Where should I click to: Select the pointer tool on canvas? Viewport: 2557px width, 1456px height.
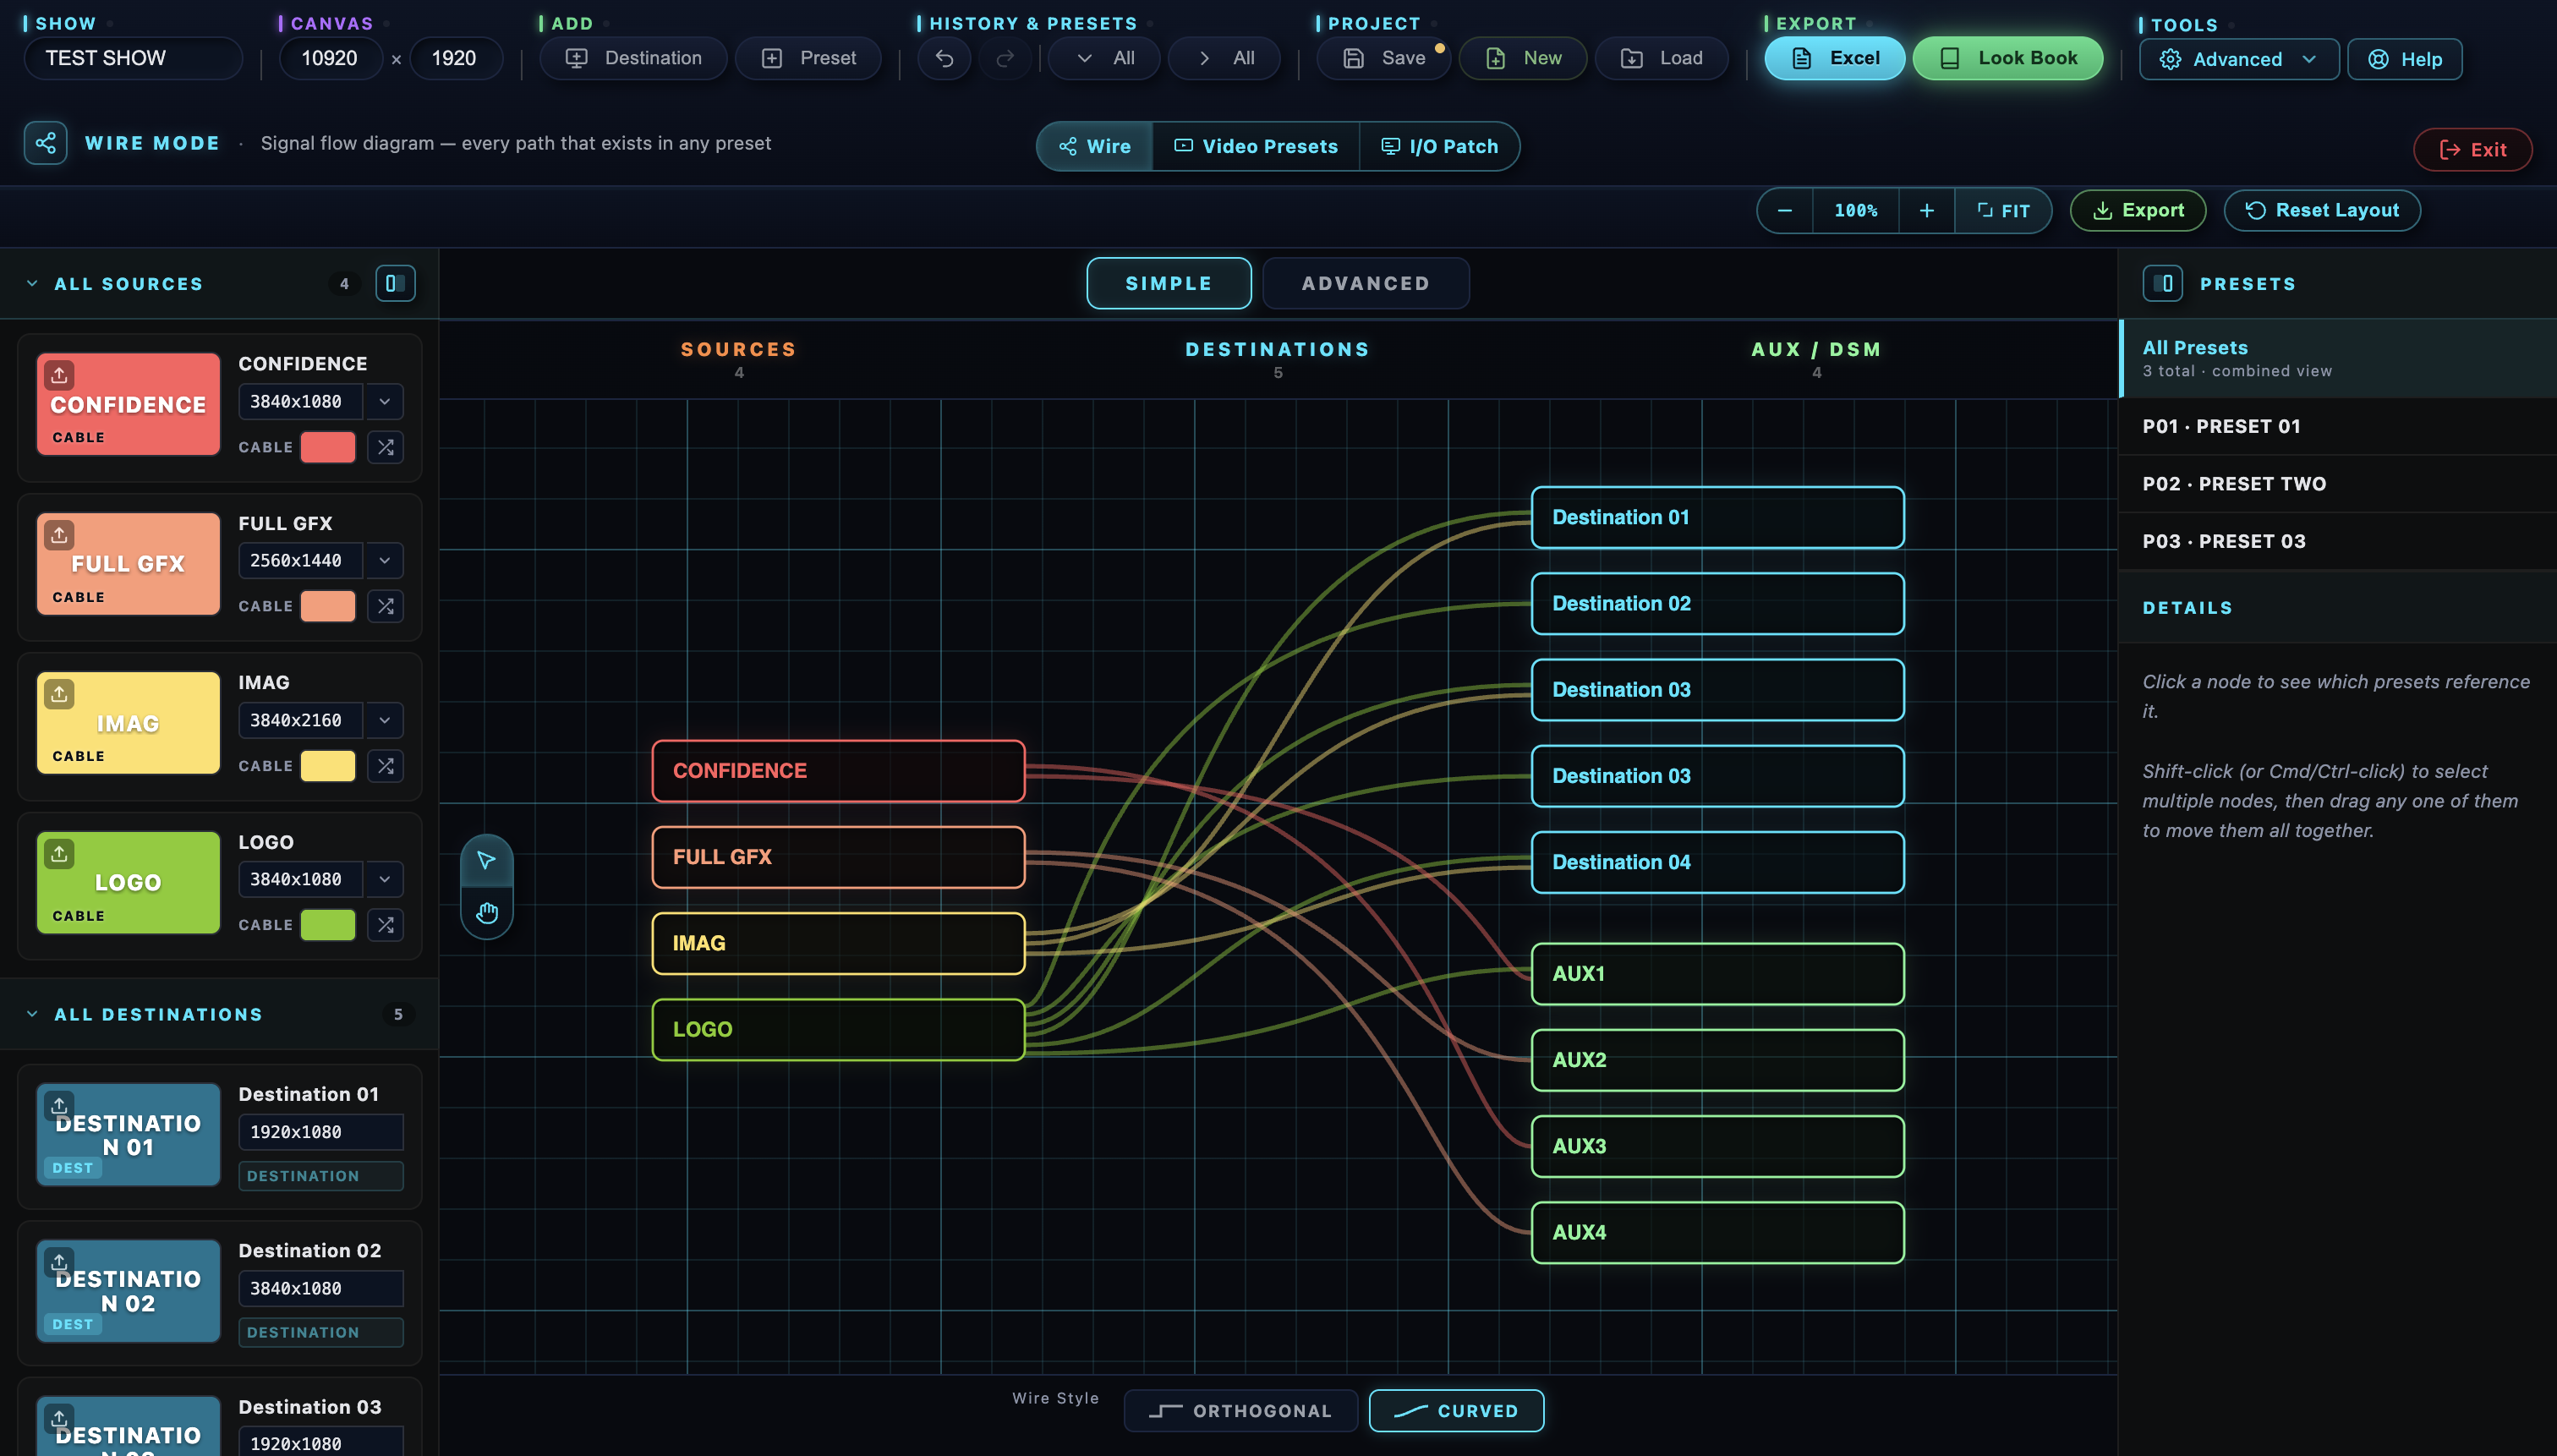[486, 860]
